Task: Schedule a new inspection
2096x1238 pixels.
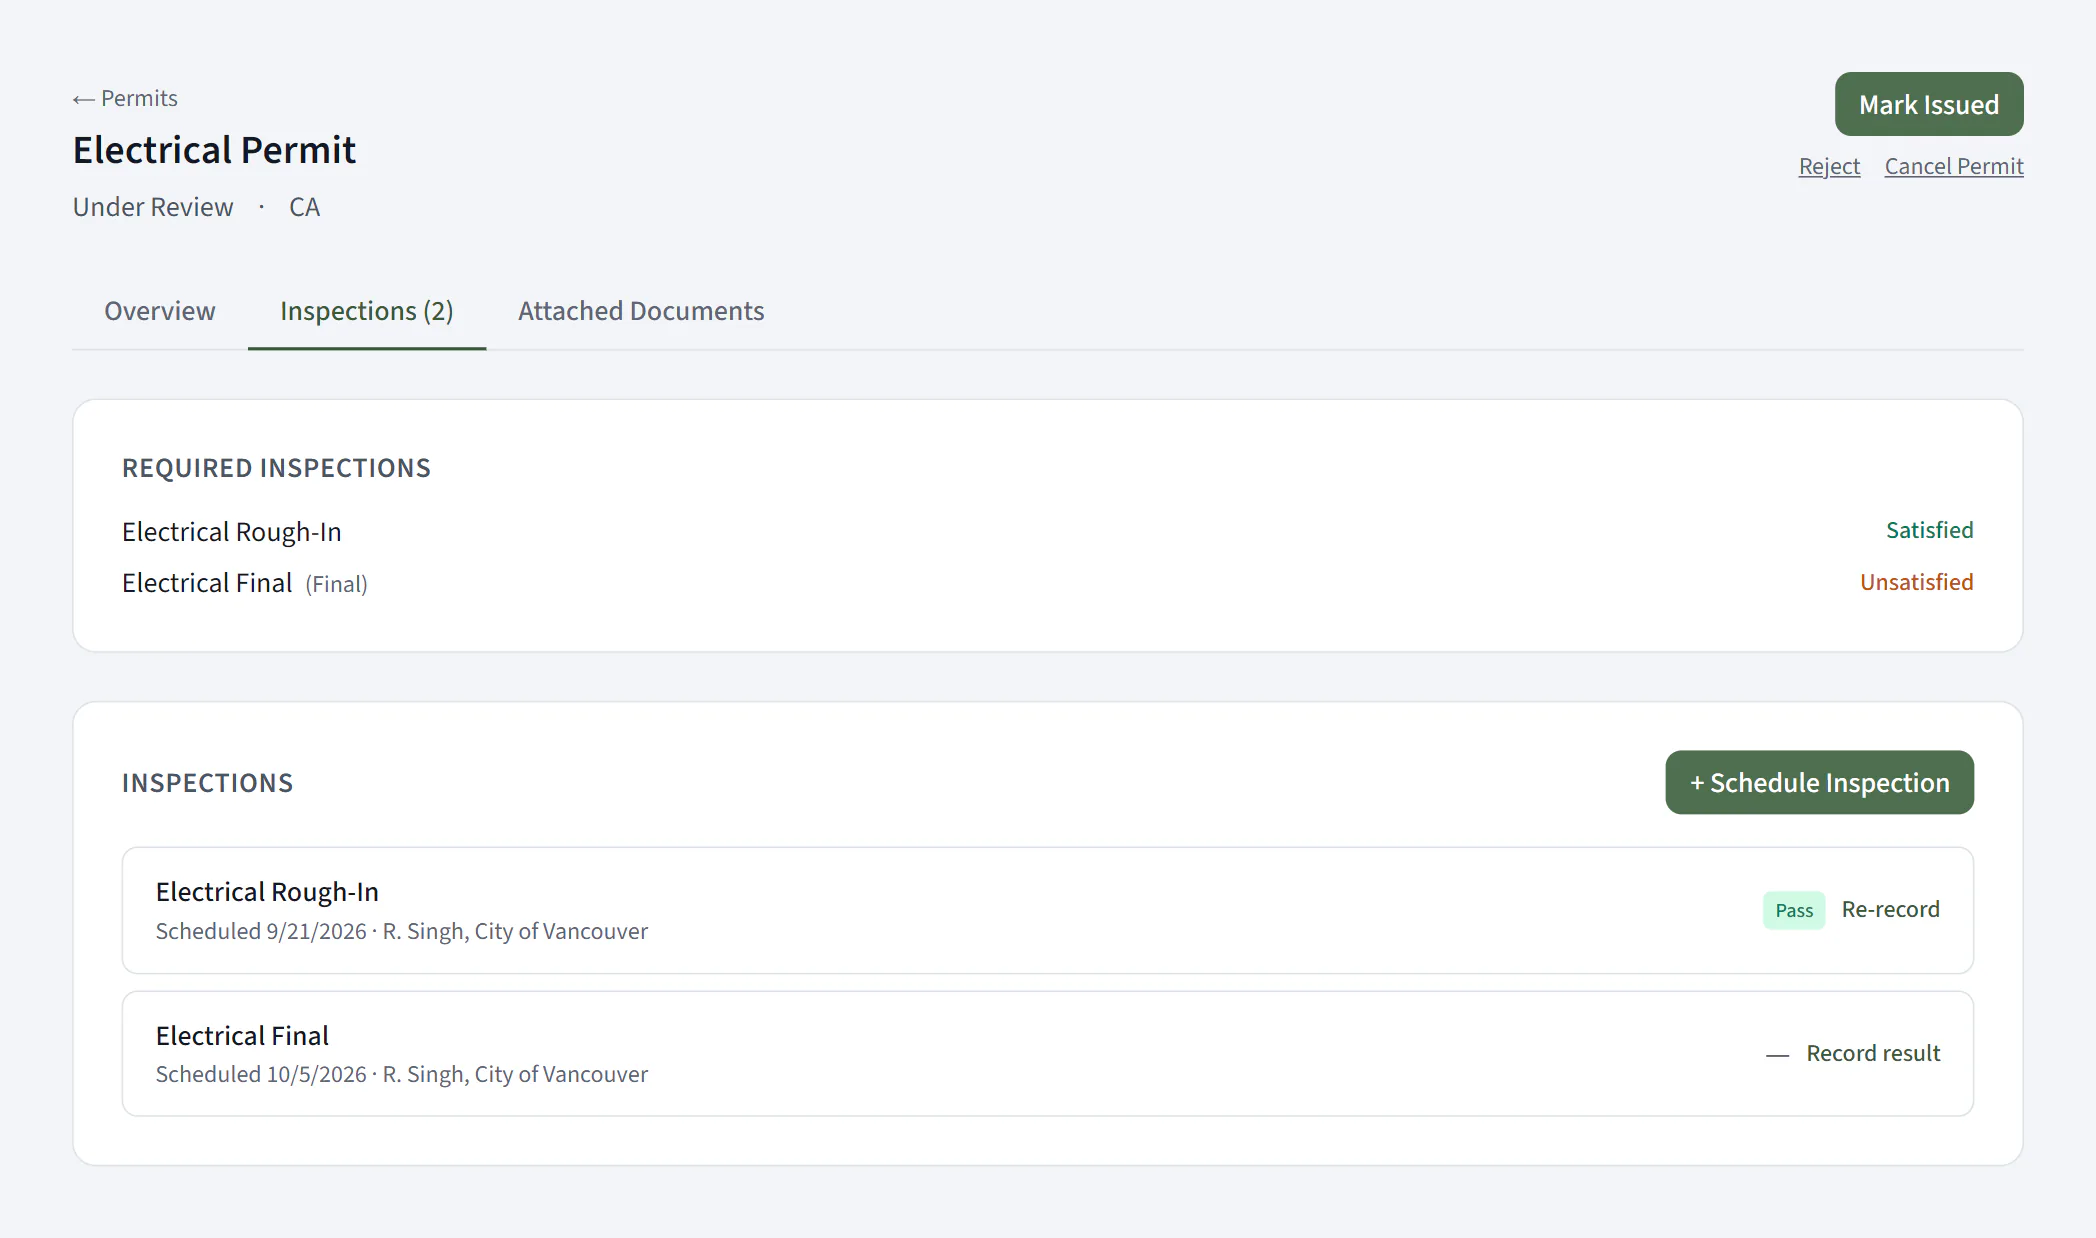Action: 1819,782
